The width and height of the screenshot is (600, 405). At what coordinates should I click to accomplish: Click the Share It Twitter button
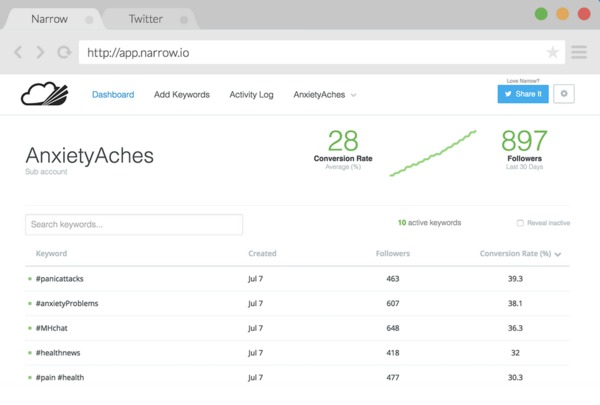coord(523,94)
